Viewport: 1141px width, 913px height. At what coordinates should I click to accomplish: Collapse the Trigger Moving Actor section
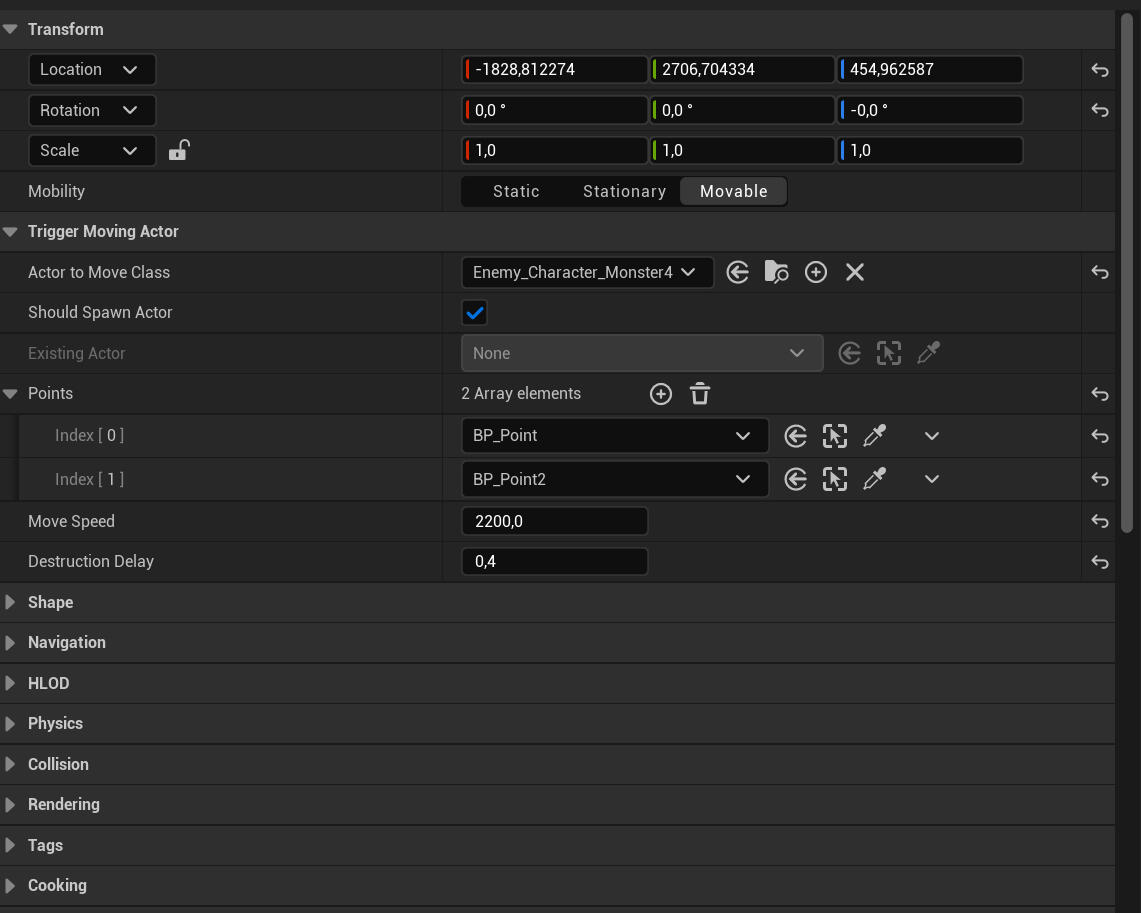pos(11,232)
